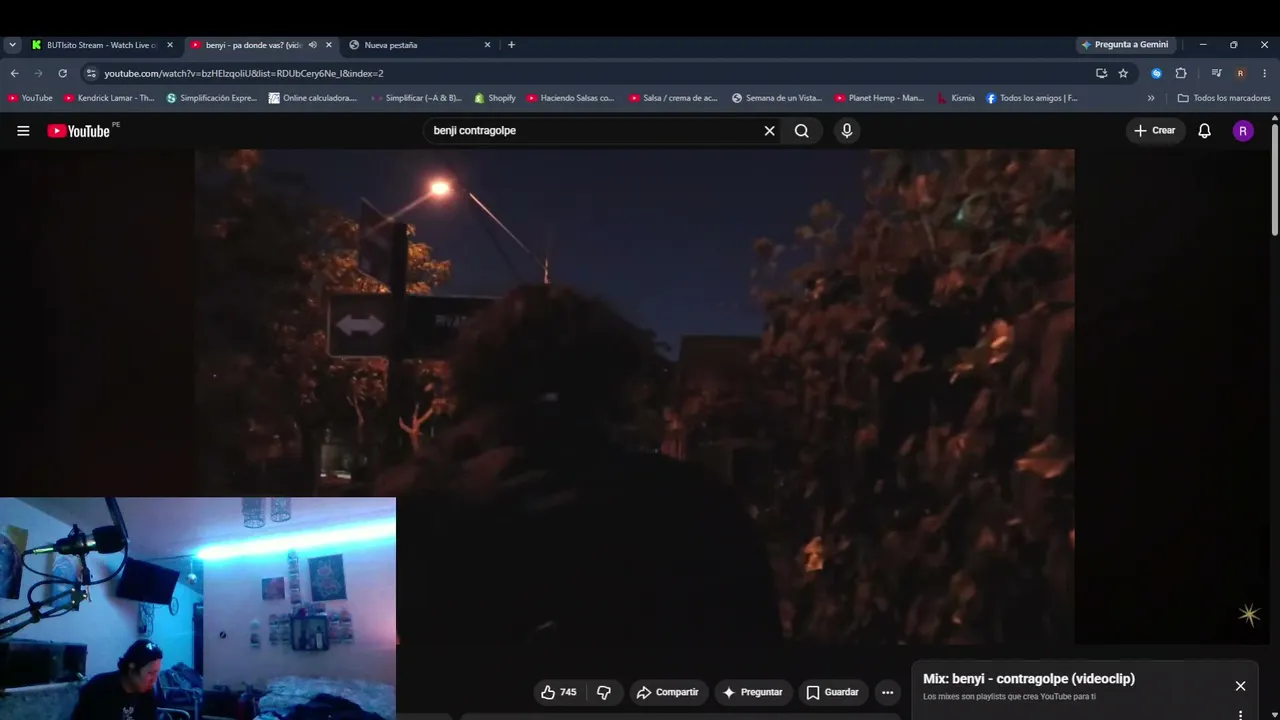
Task: Close the BUTIsito Stream tab
Action: click(170, 45)
